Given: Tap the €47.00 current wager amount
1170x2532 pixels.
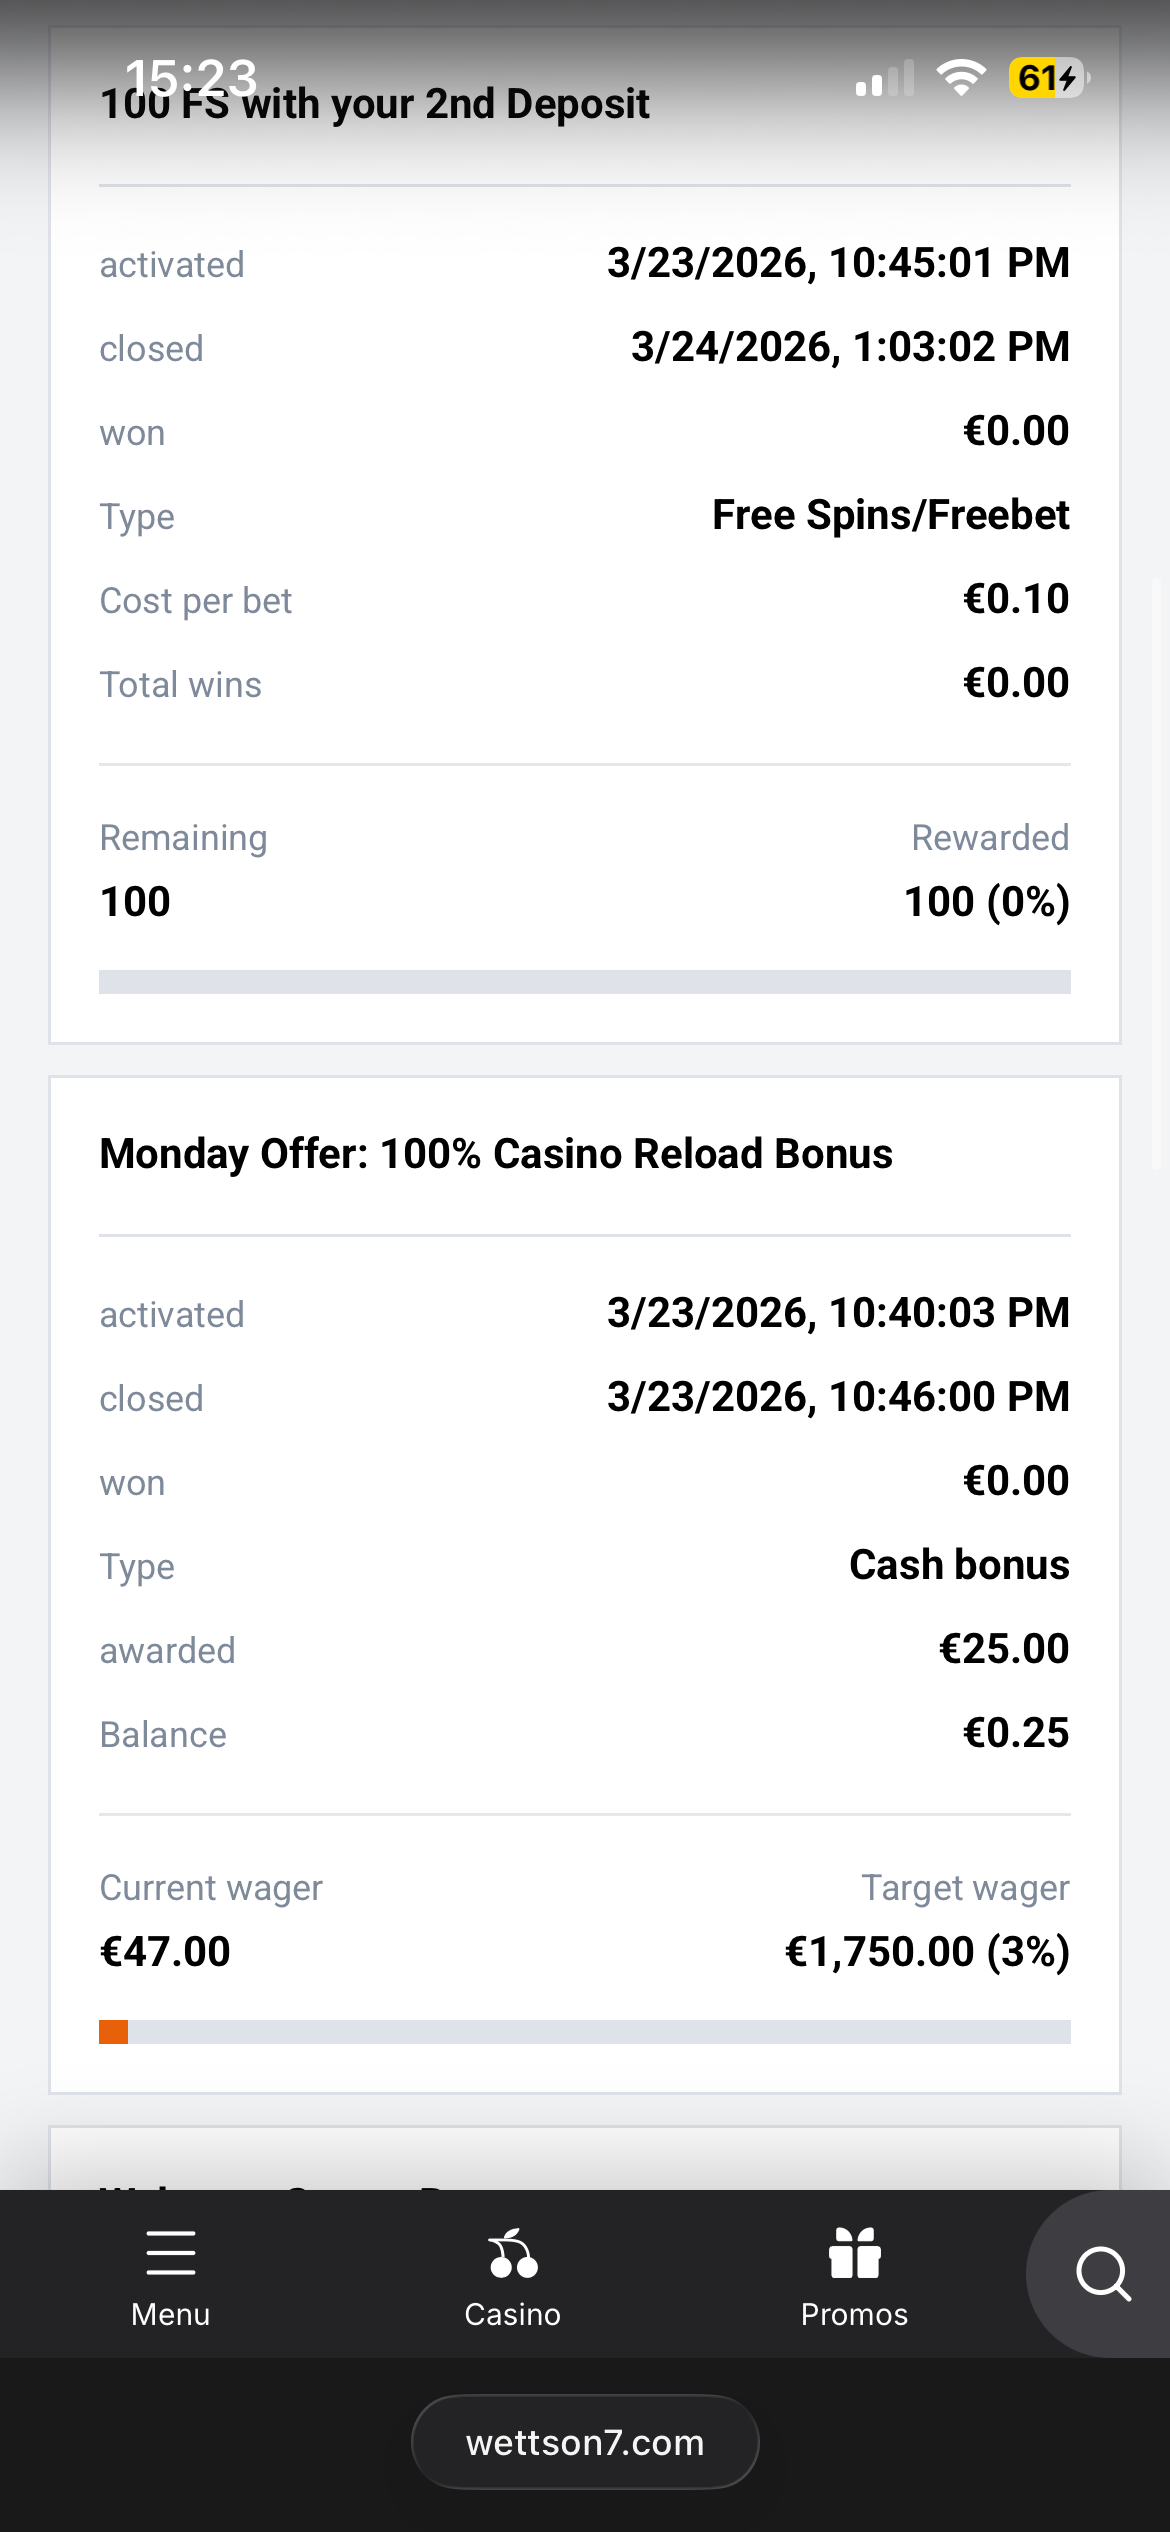Looking at the screenshot, I should click(165, 1951).
